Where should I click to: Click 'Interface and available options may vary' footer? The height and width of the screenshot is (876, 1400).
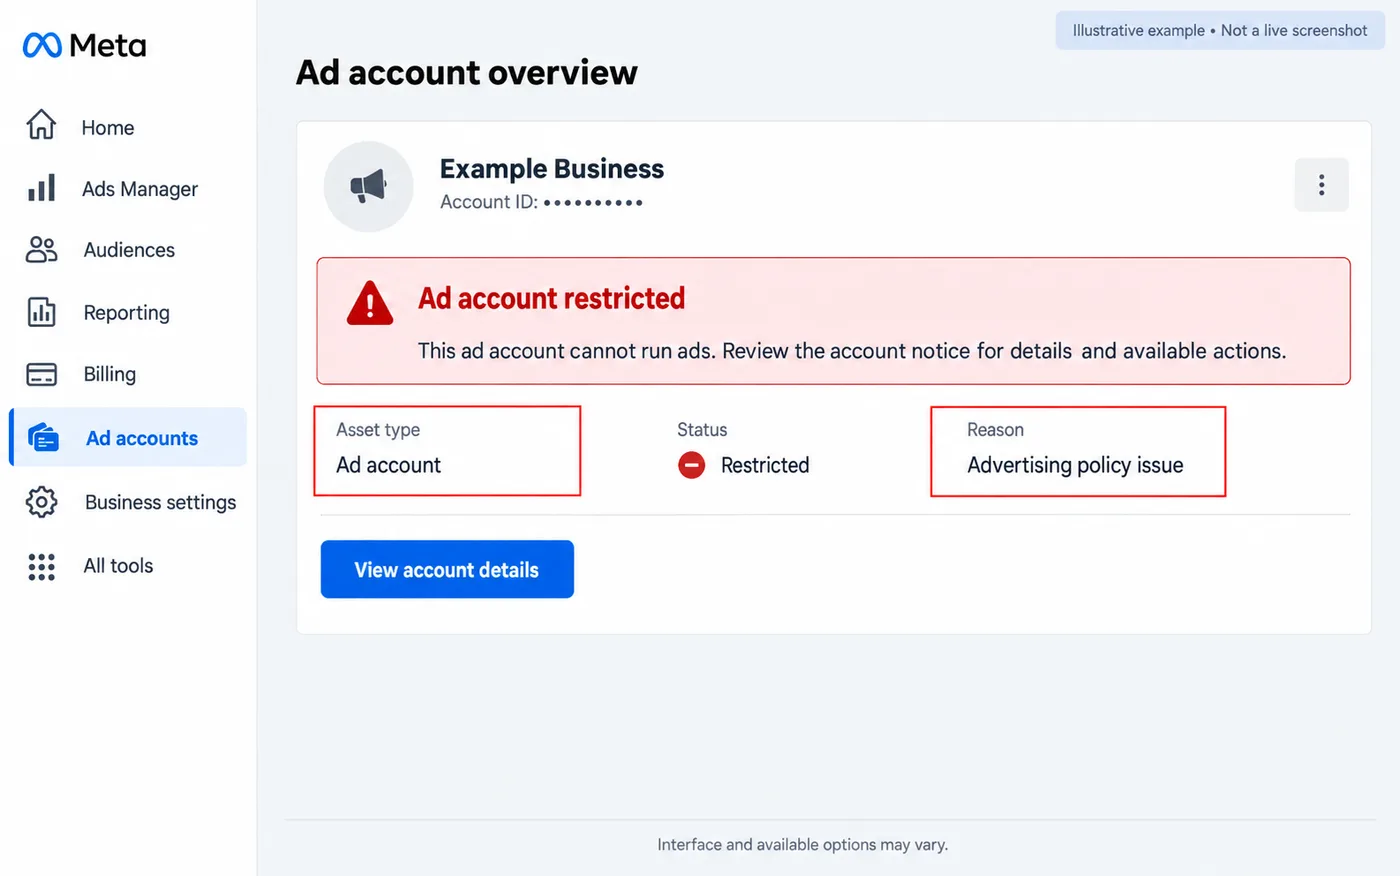click(803, 845)
